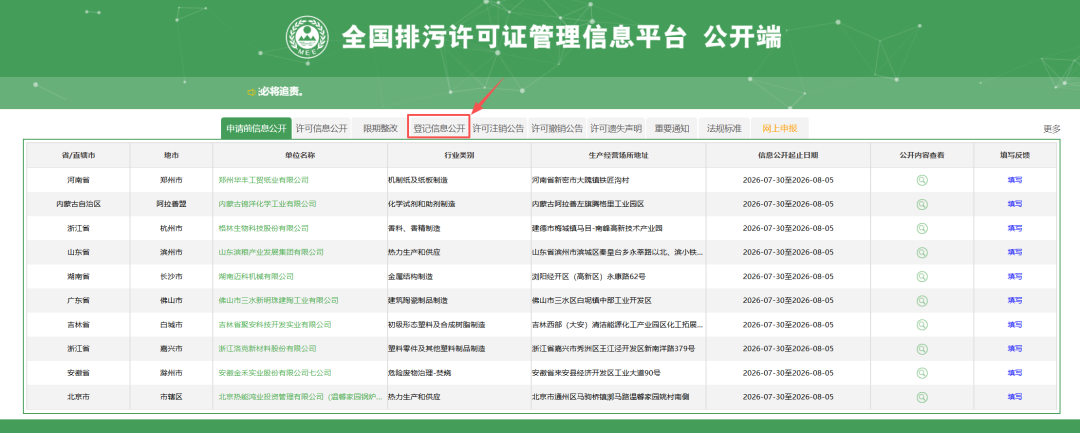The image size is (1080, 433).
Task: Open the orange 网上申报 tab
Action: [780, 129]
